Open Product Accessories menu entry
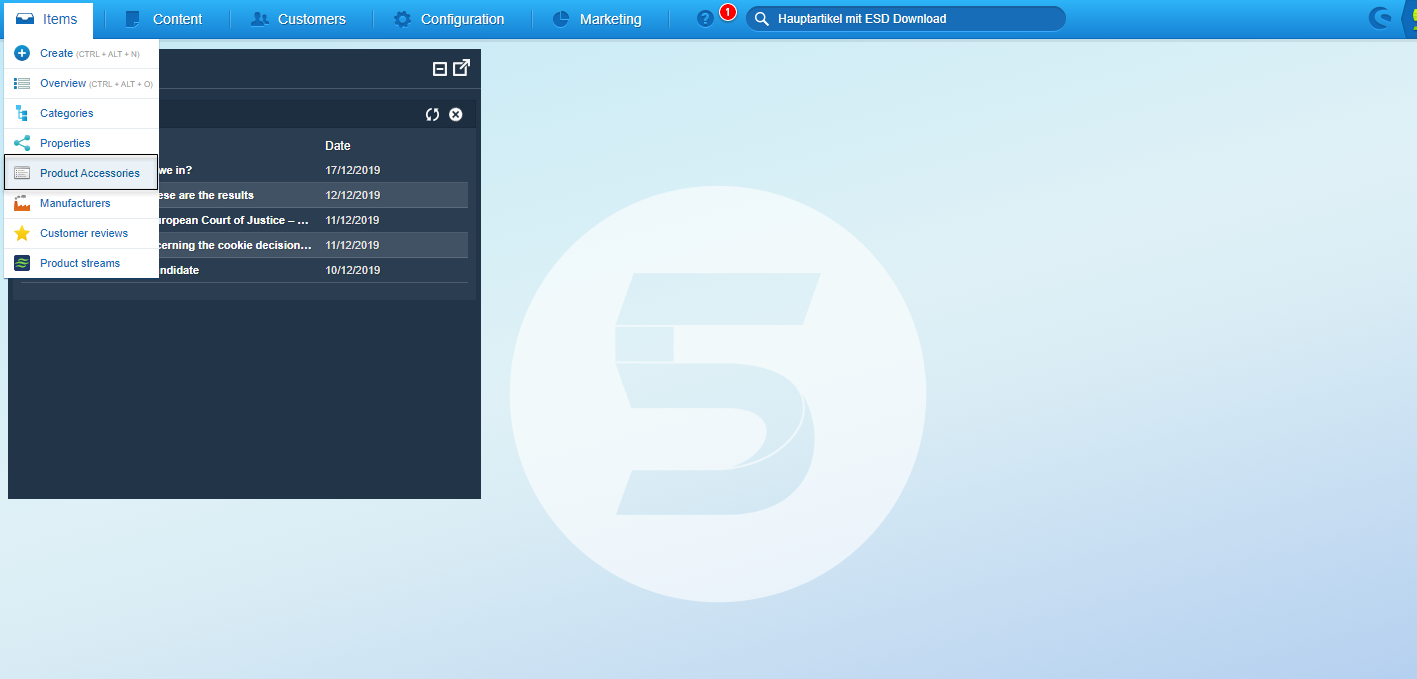 81,173
